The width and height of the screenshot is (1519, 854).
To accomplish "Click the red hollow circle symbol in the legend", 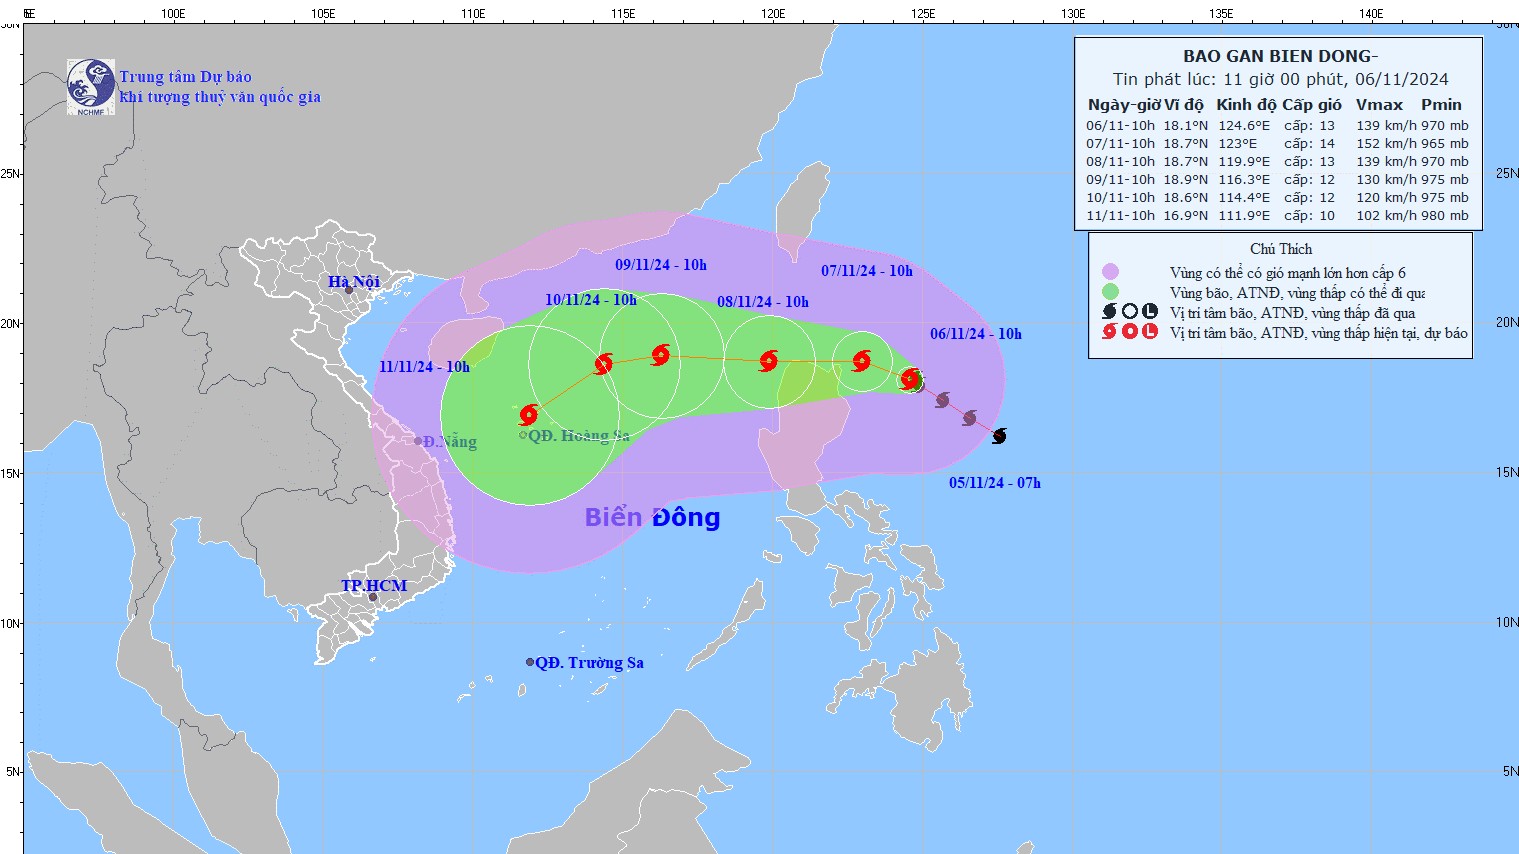I will [1129, 332].
